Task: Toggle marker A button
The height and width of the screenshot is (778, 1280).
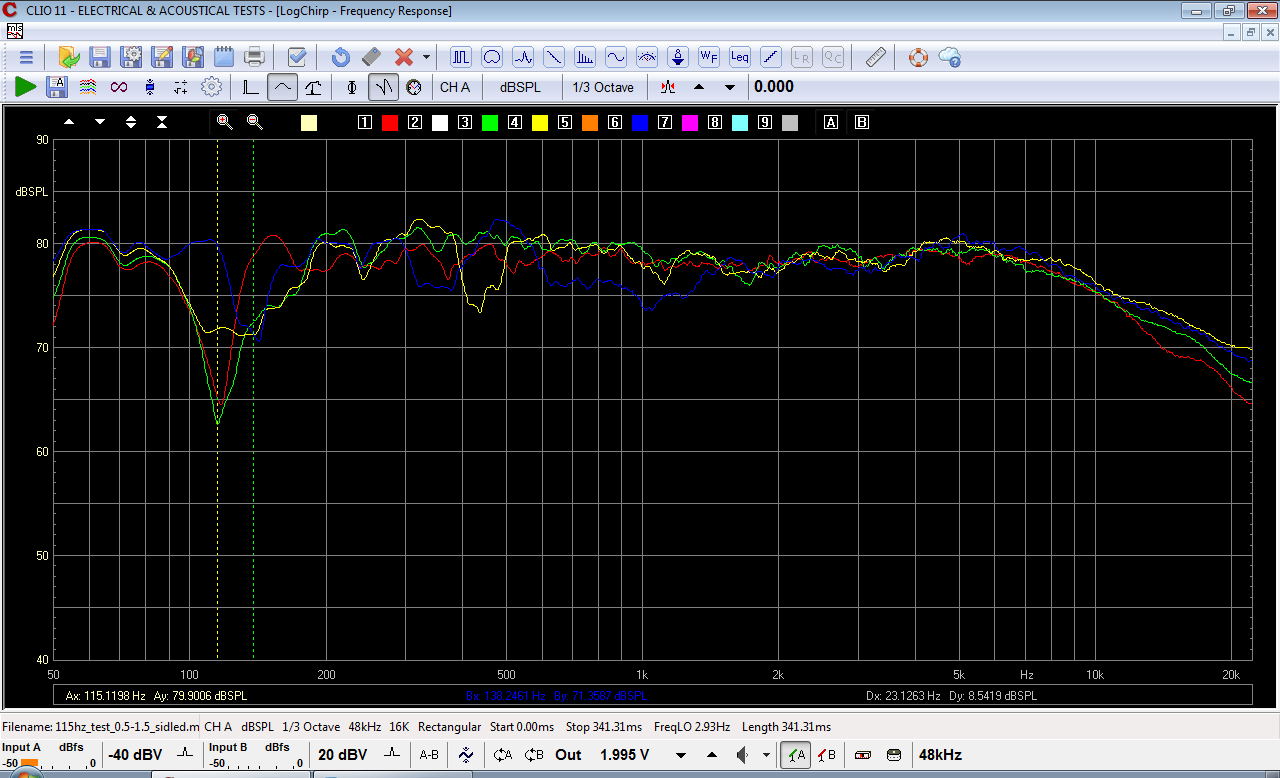Action: tap(831, 122)
